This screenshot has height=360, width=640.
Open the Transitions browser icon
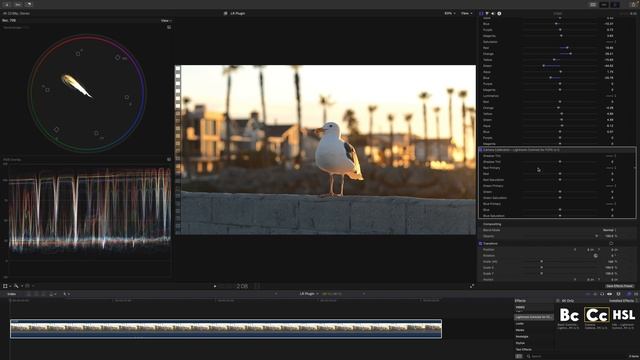636,294
